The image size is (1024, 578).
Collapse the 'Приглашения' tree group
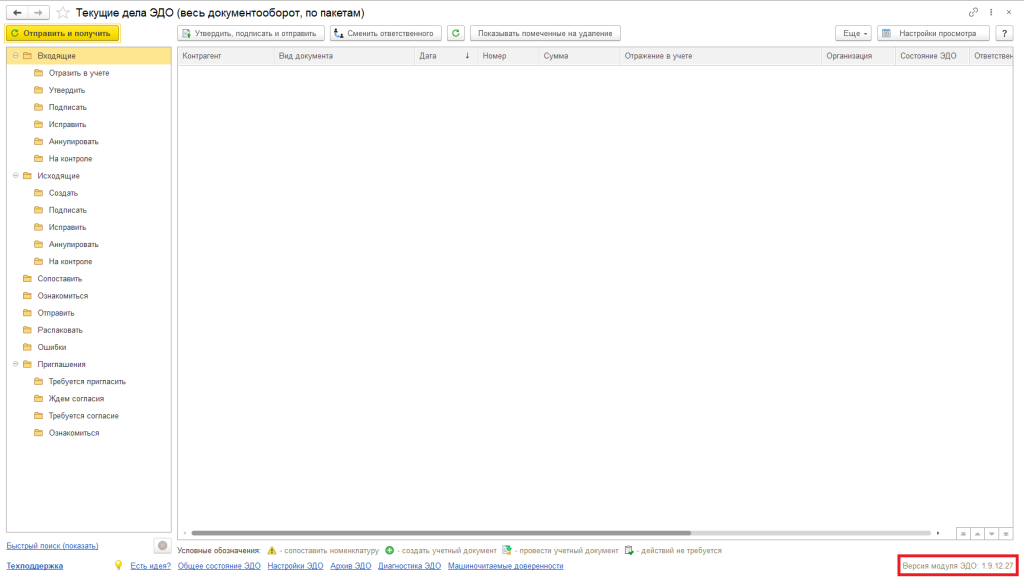[15, 364]
